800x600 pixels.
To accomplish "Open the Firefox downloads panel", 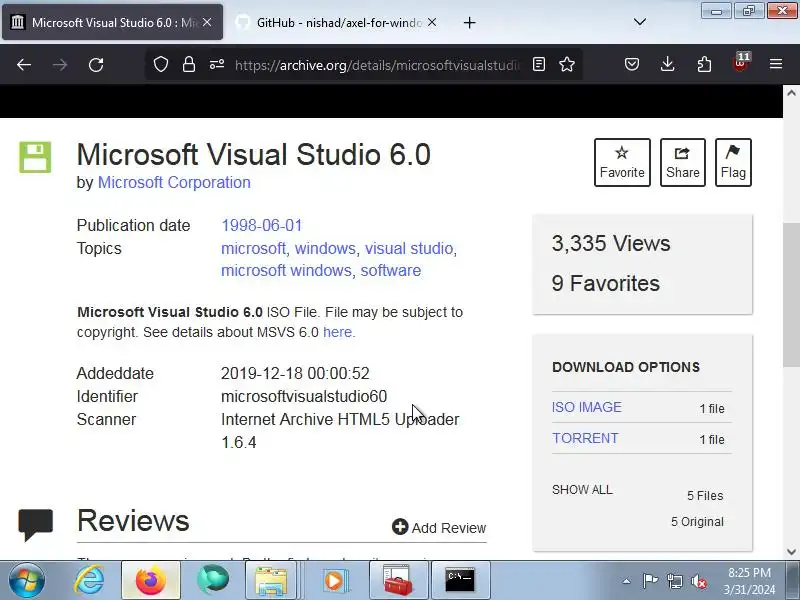I will click(x=667, y=64).
